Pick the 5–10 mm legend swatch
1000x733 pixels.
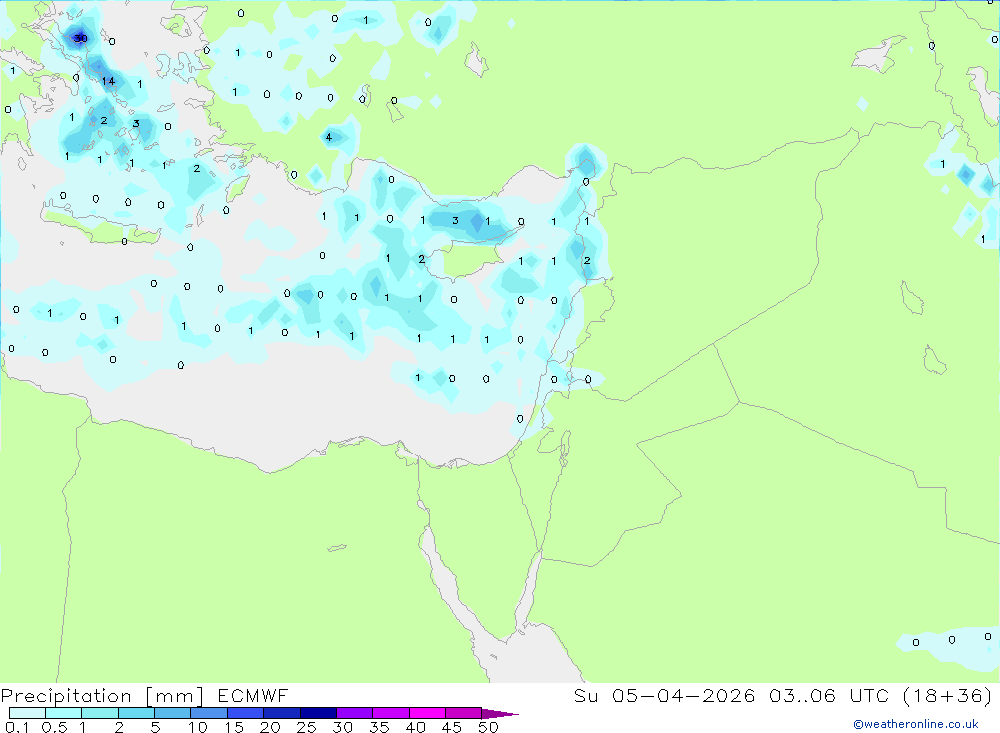click(172, 713)
